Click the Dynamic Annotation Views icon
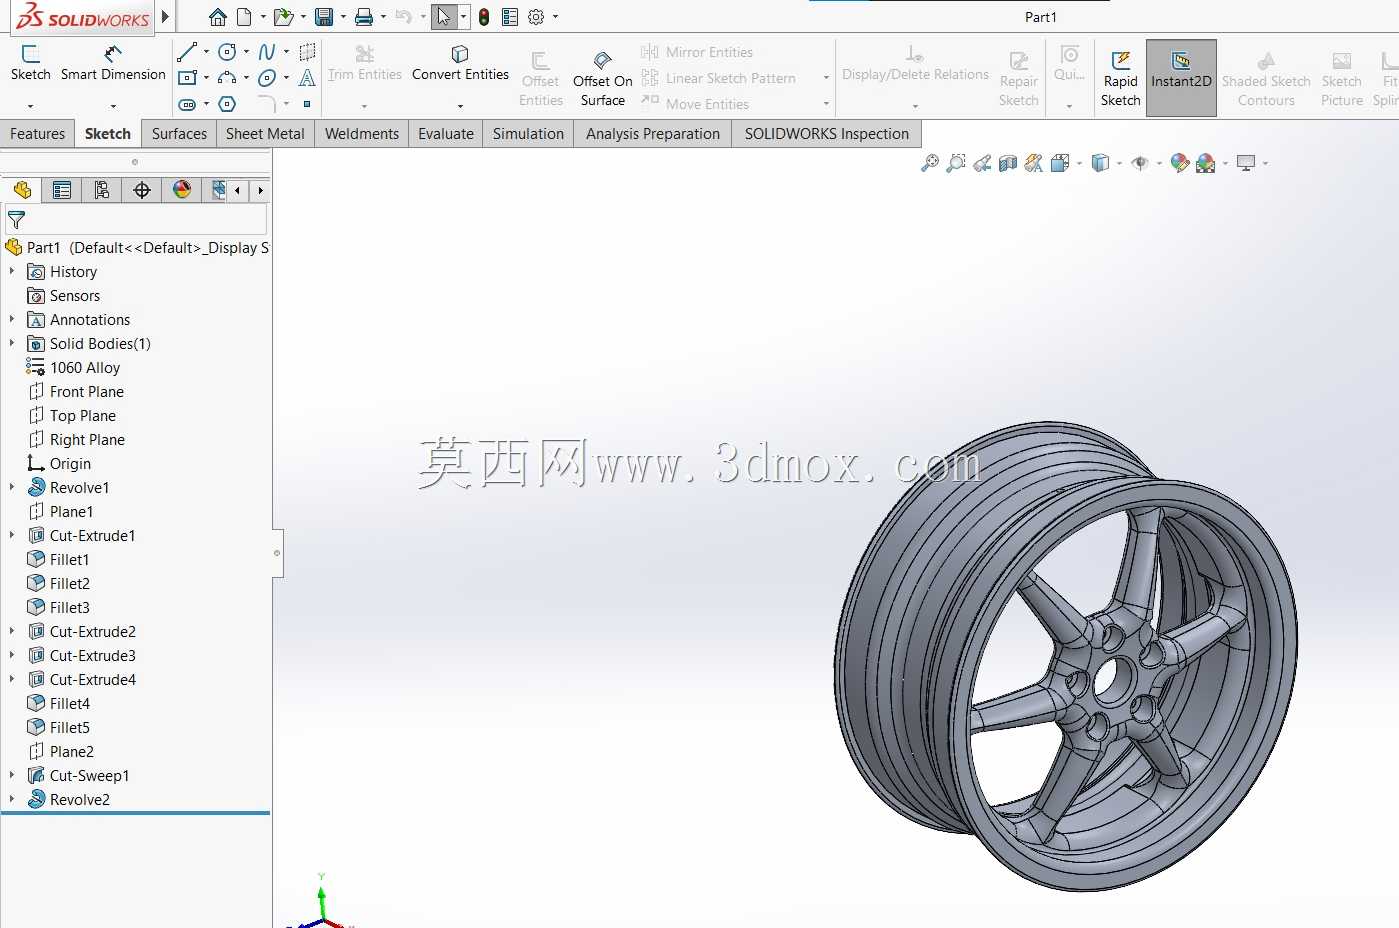This screenshot has height=928, width=1399. click(1034, 163)
